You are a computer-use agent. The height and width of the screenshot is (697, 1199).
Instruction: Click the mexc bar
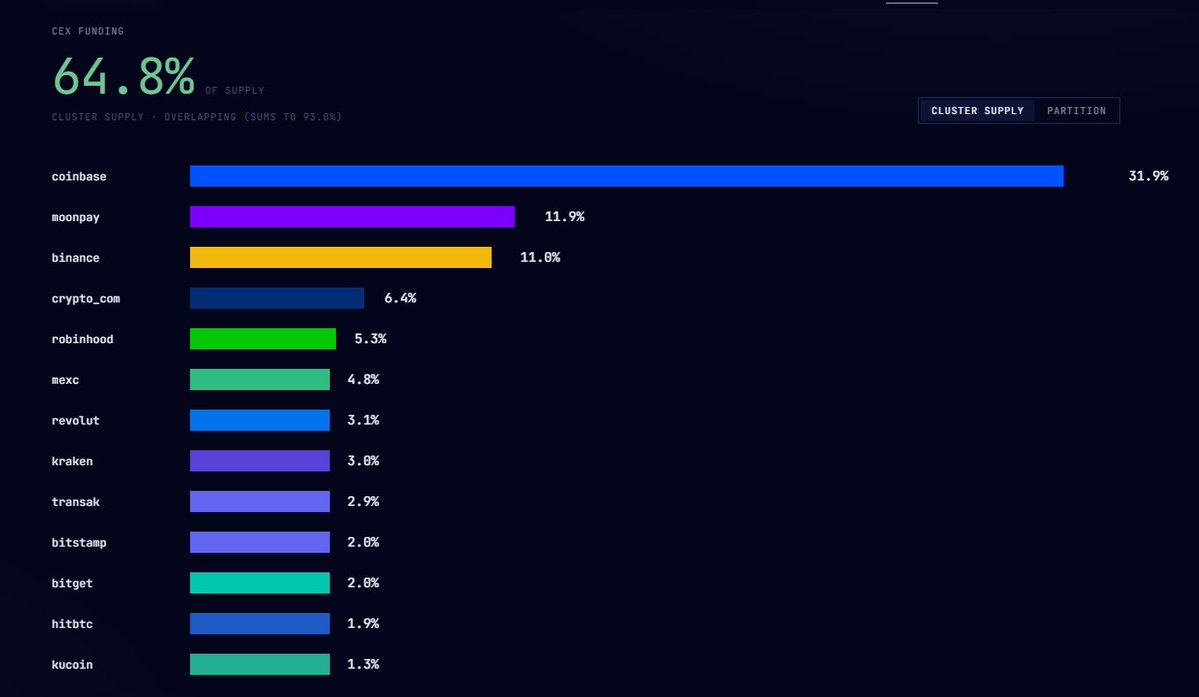tap(259, 379)
